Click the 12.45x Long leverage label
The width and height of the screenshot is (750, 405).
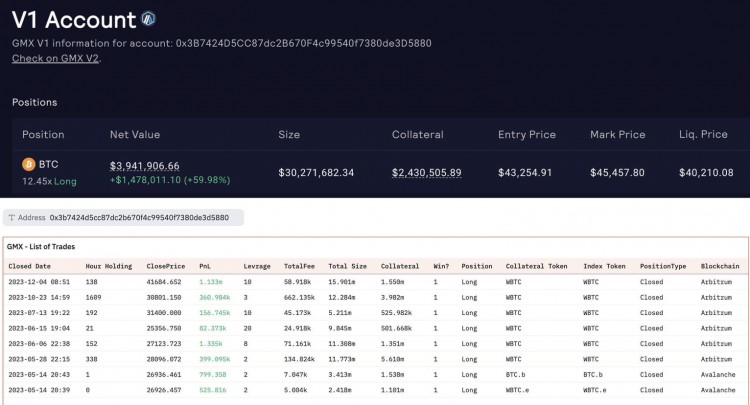tap(49, 182)
